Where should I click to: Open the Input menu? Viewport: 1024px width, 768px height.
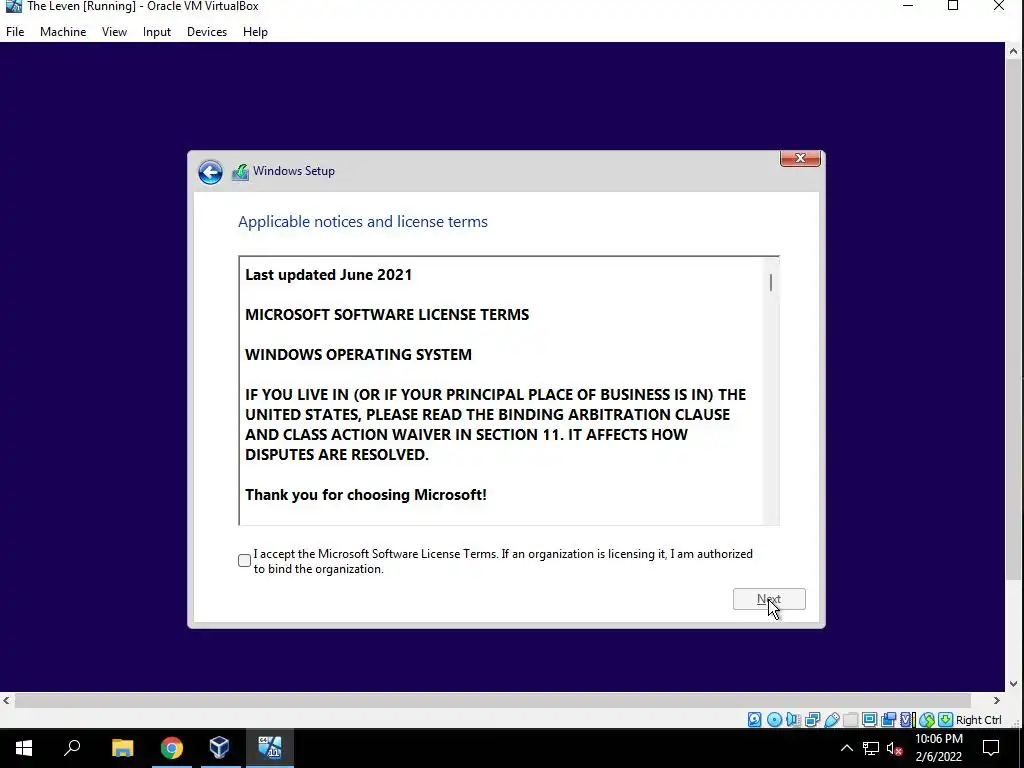coord(157,31)
